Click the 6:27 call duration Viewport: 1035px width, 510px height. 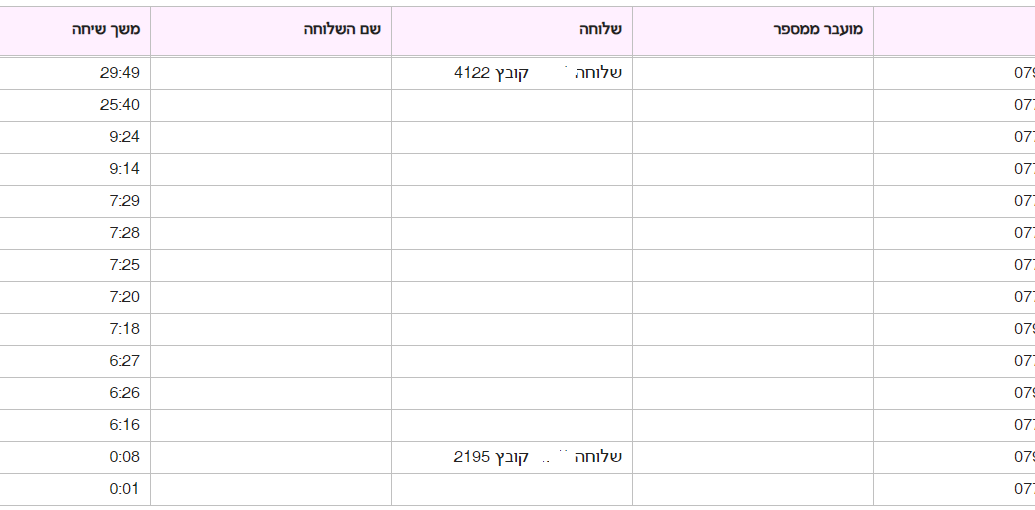tap(124, 361)
